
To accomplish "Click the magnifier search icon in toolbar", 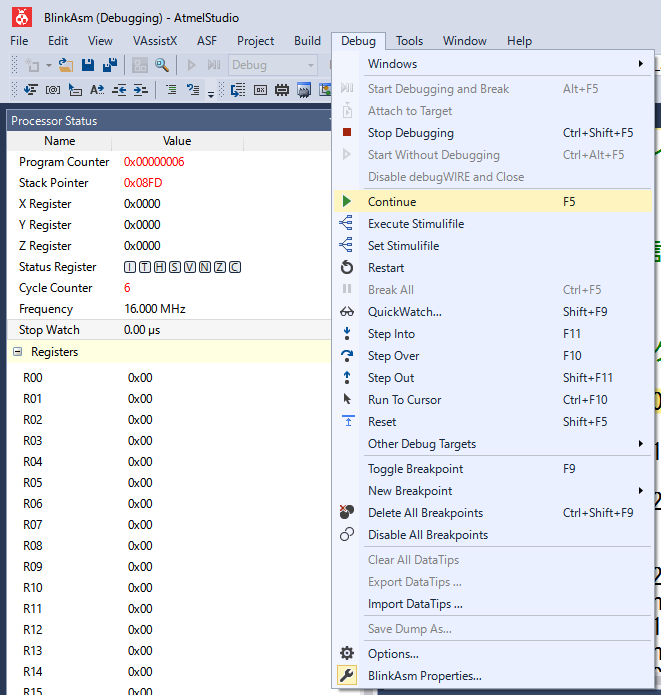I will 162,65.
